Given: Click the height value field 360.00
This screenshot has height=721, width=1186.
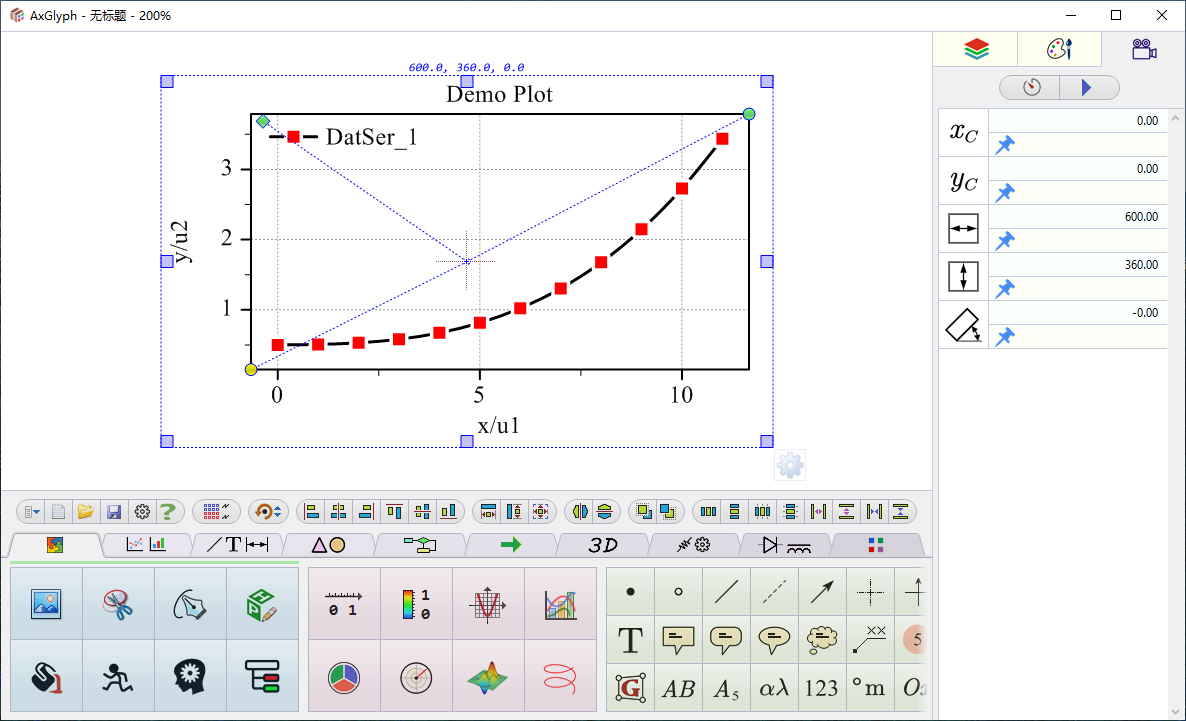Looking at the screenshot, I should pos(1078,265).
